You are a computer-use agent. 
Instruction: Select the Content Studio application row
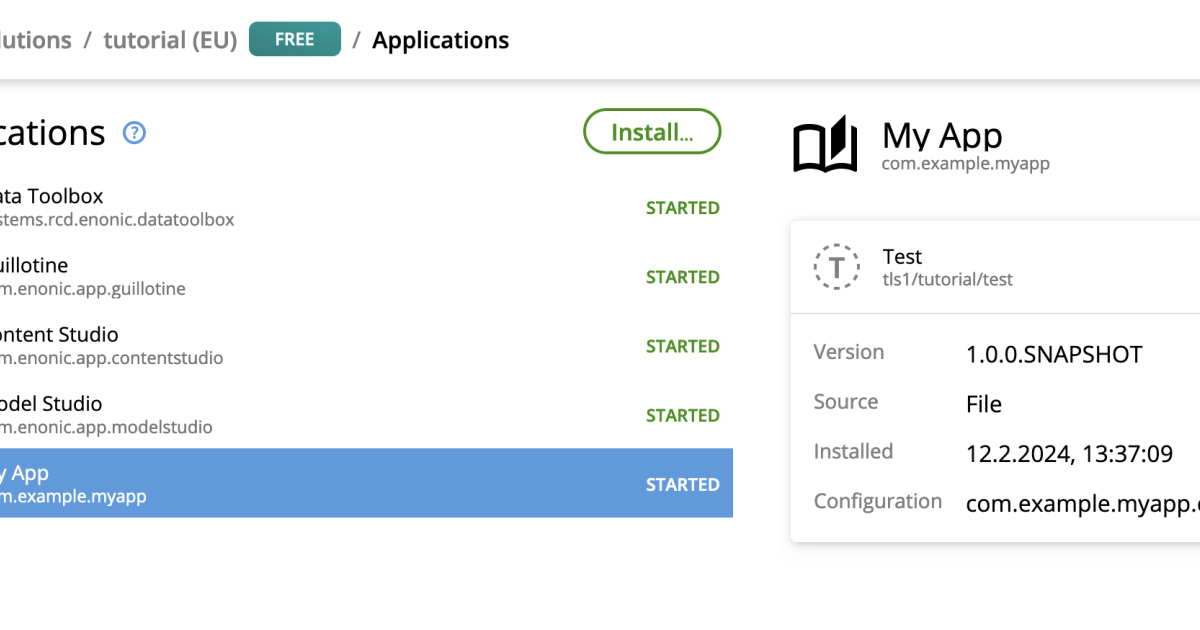[x=300, y=344]
